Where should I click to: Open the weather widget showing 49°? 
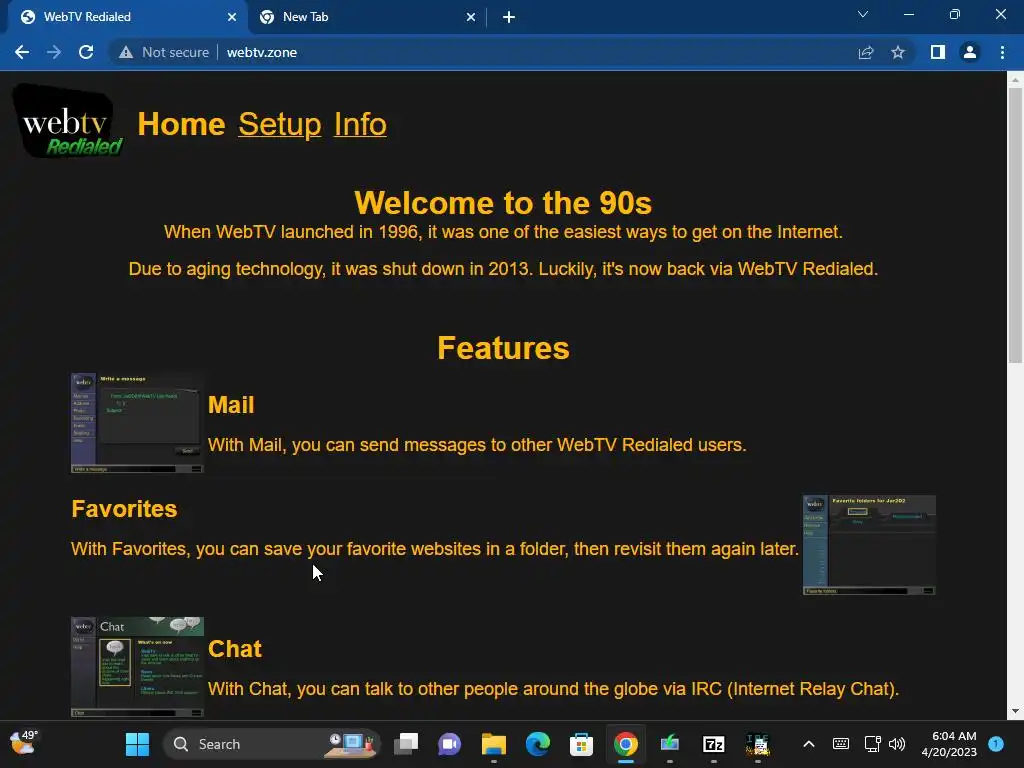coord(24,743)
